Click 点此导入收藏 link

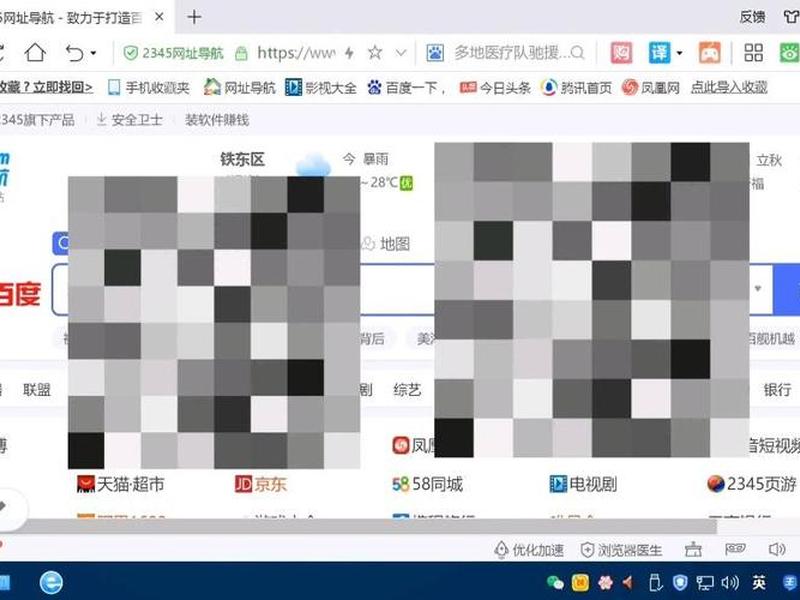pos(729,87)
